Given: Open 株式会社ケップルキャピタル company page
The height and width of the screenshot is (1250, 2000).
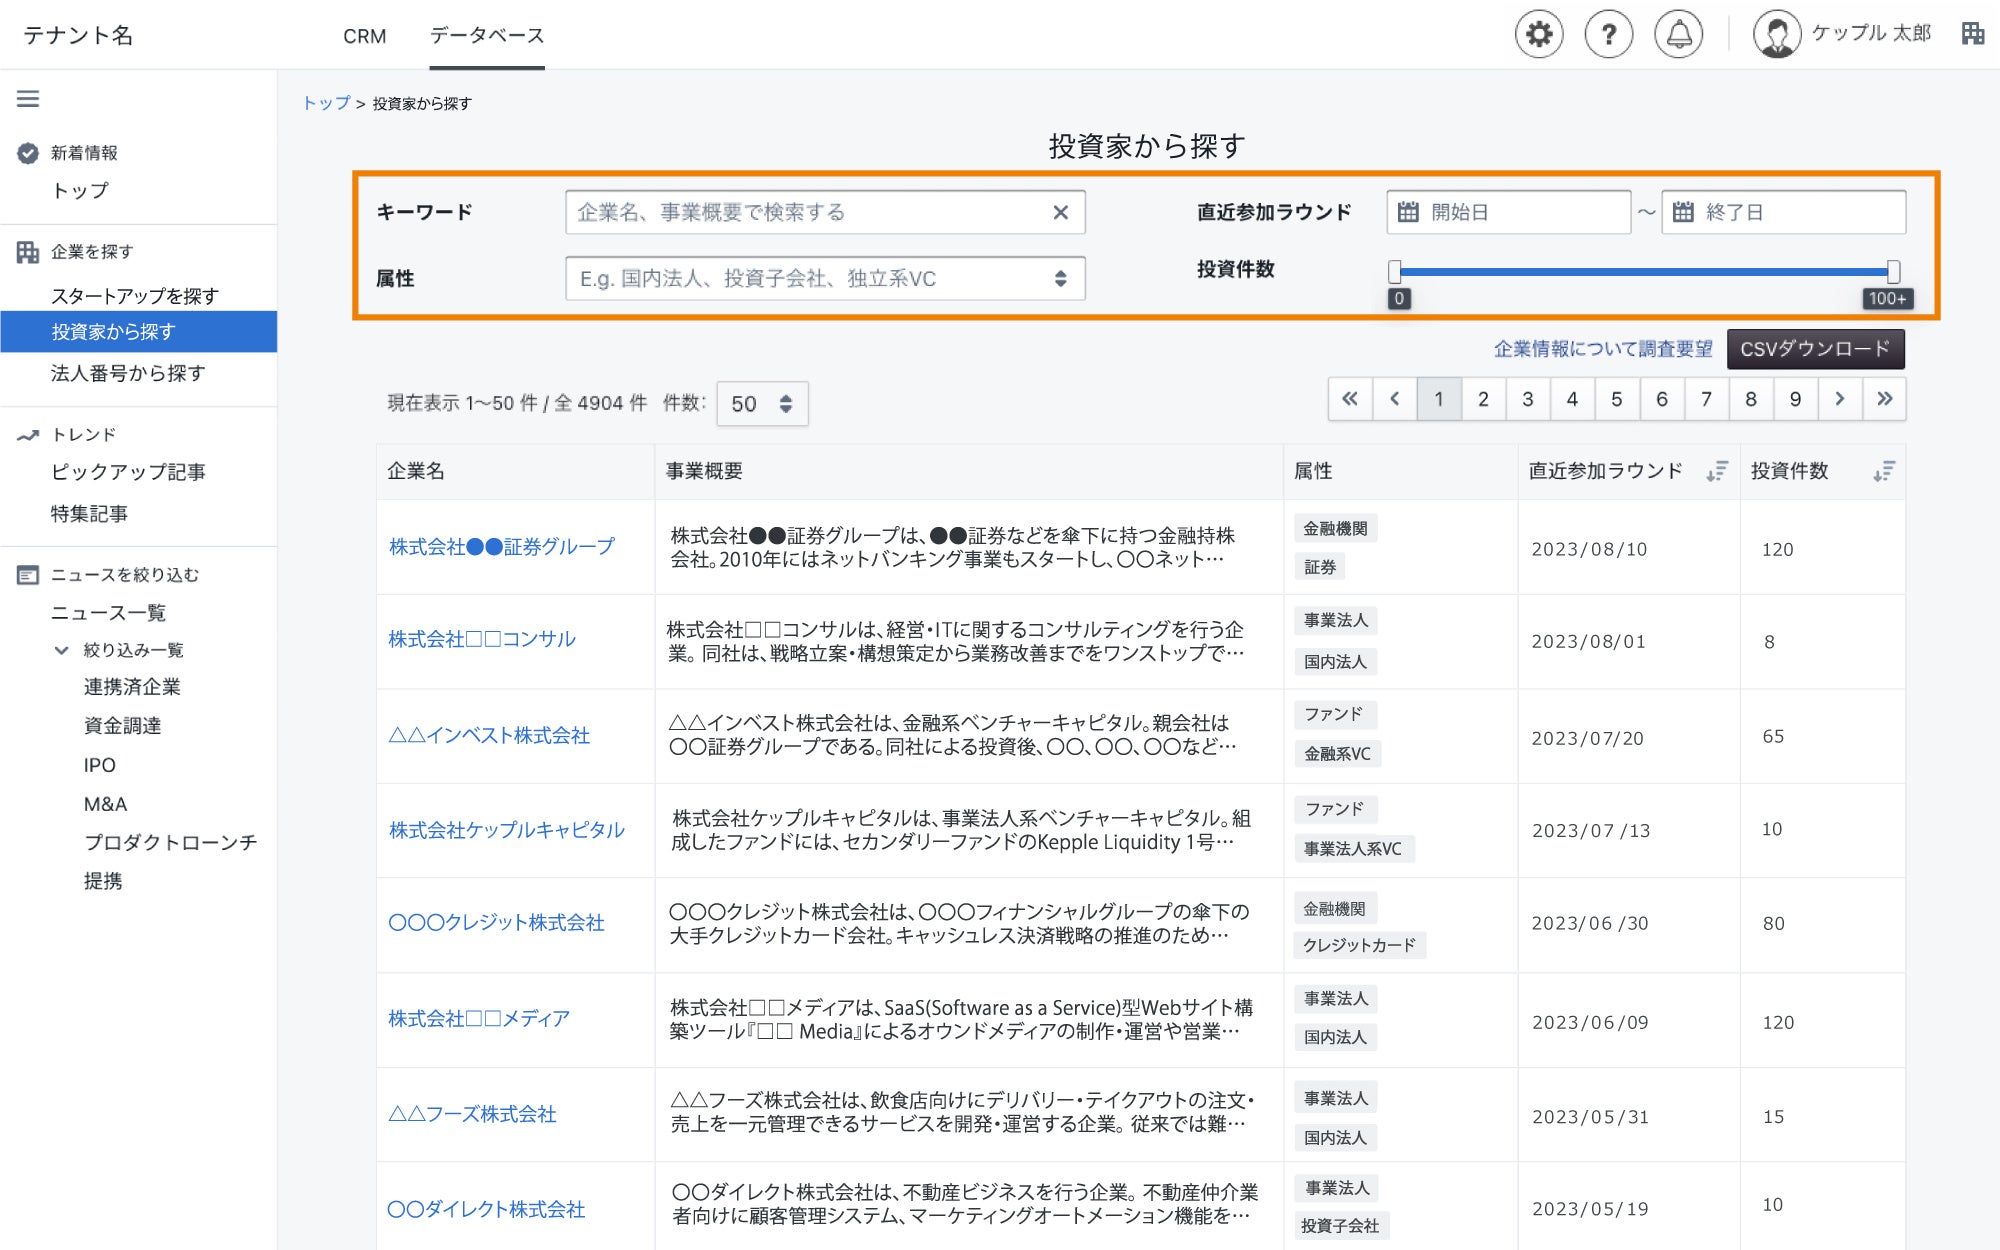Looking at the screenshot, I should pos(506,830).
